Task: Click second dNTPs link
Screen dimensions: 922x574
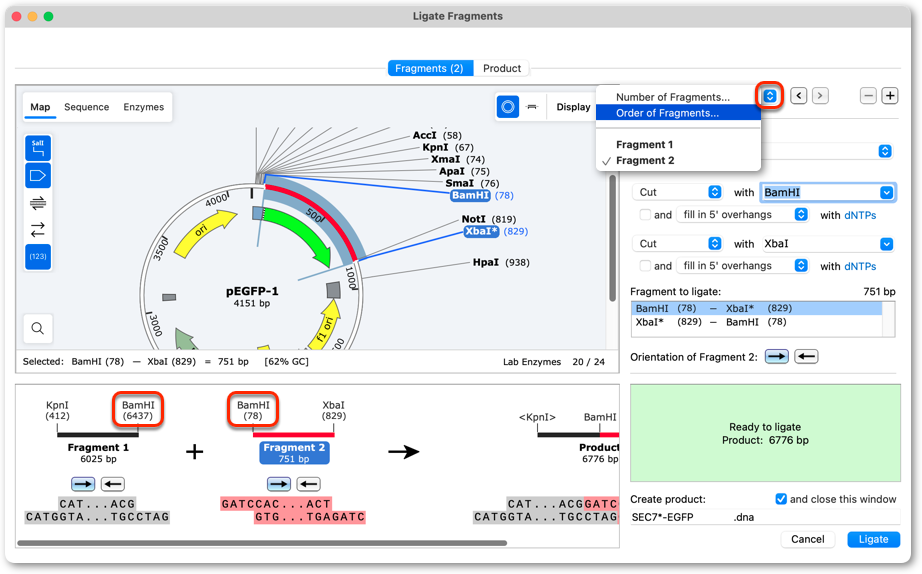Action: coord(860,266)
